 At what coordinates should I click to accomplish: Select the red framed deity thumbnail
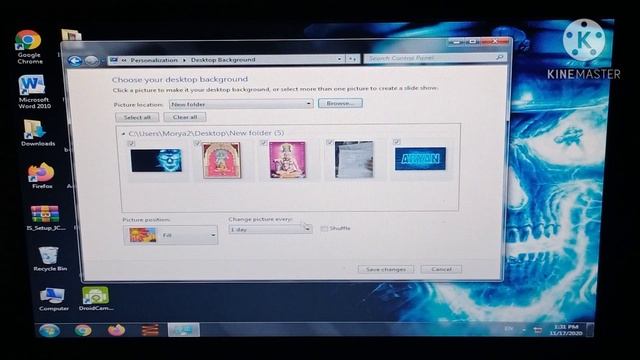pos(222,160)
